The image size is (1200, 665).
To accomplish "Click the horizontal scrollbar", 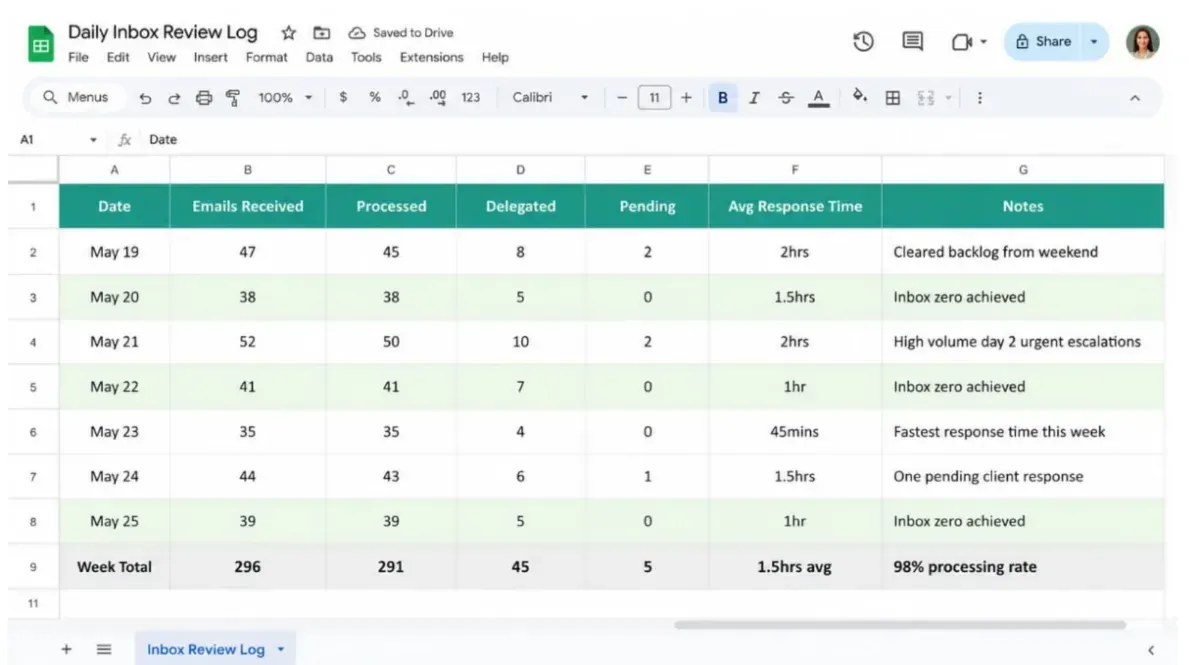I will pyautogui.click(x=900, y=625).
